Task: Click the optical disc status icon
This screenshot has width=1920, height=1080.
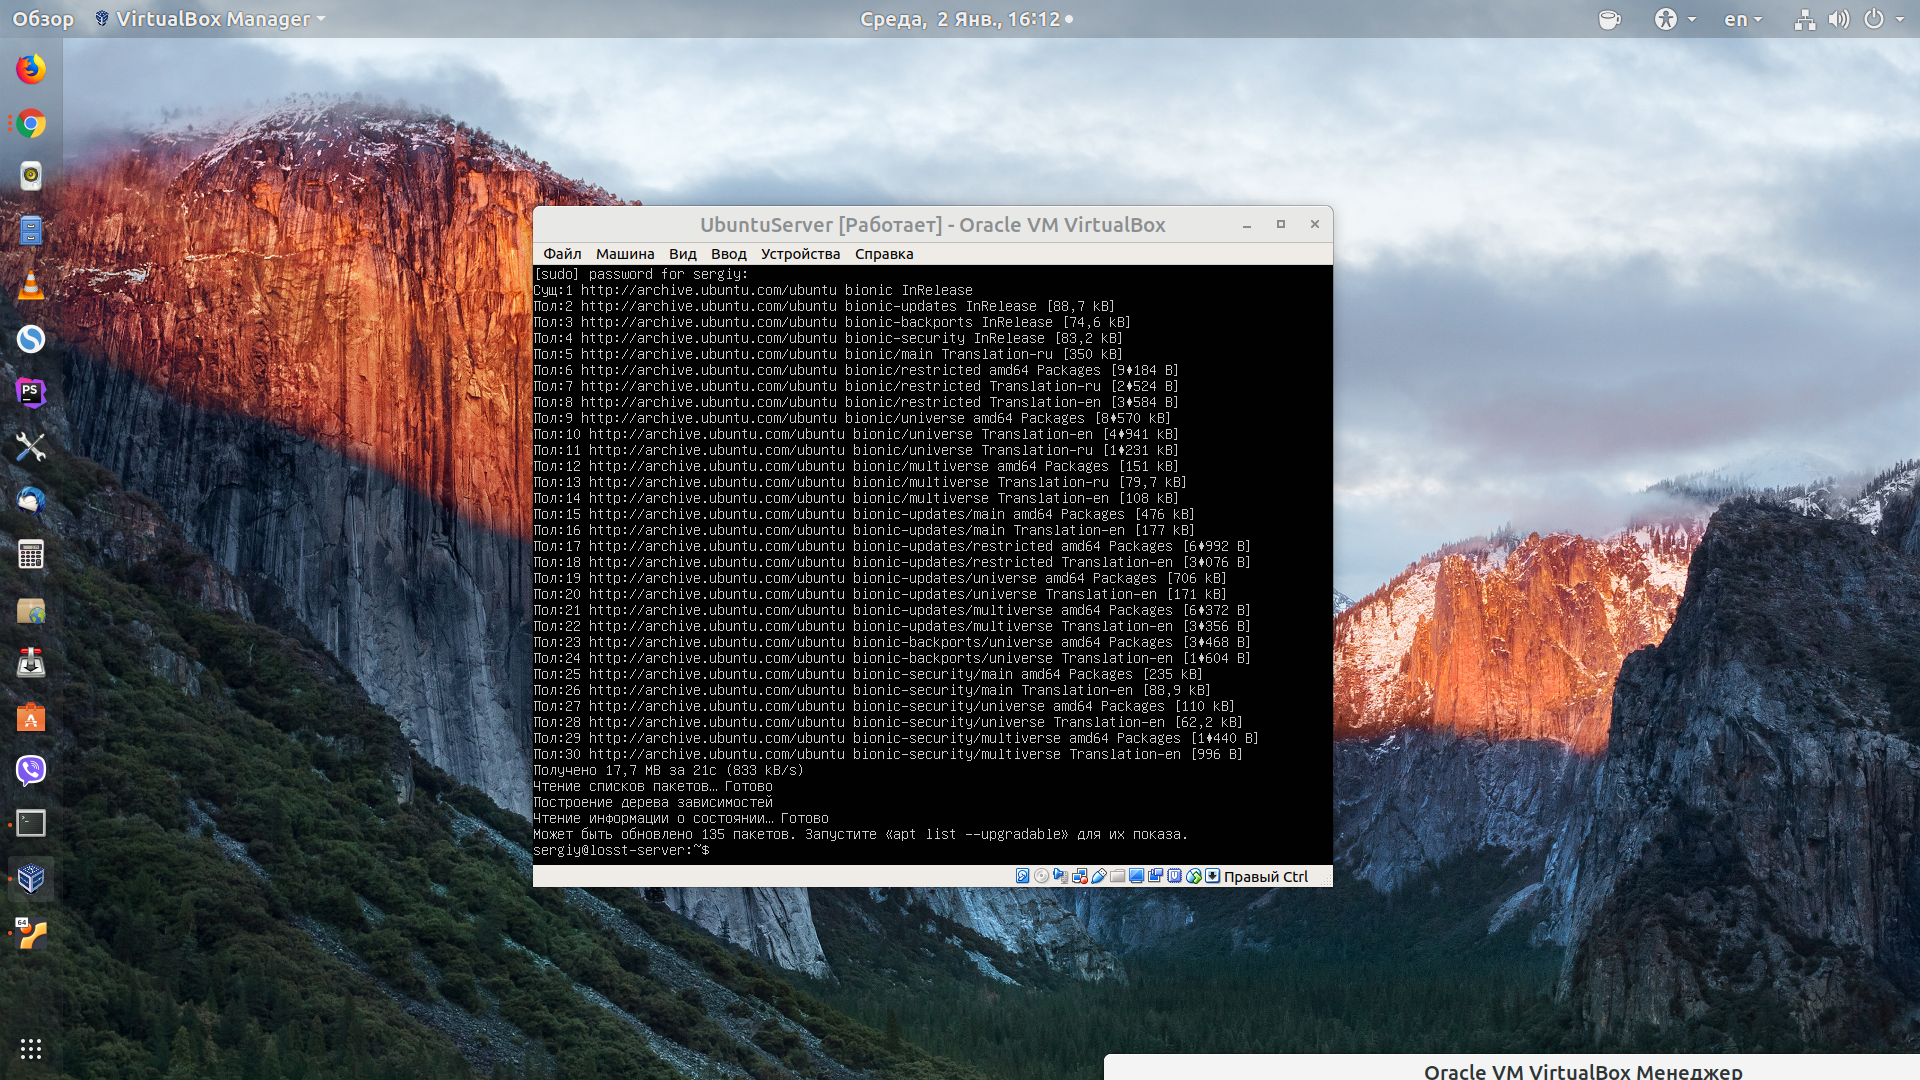Action: tap(1041, 876)
